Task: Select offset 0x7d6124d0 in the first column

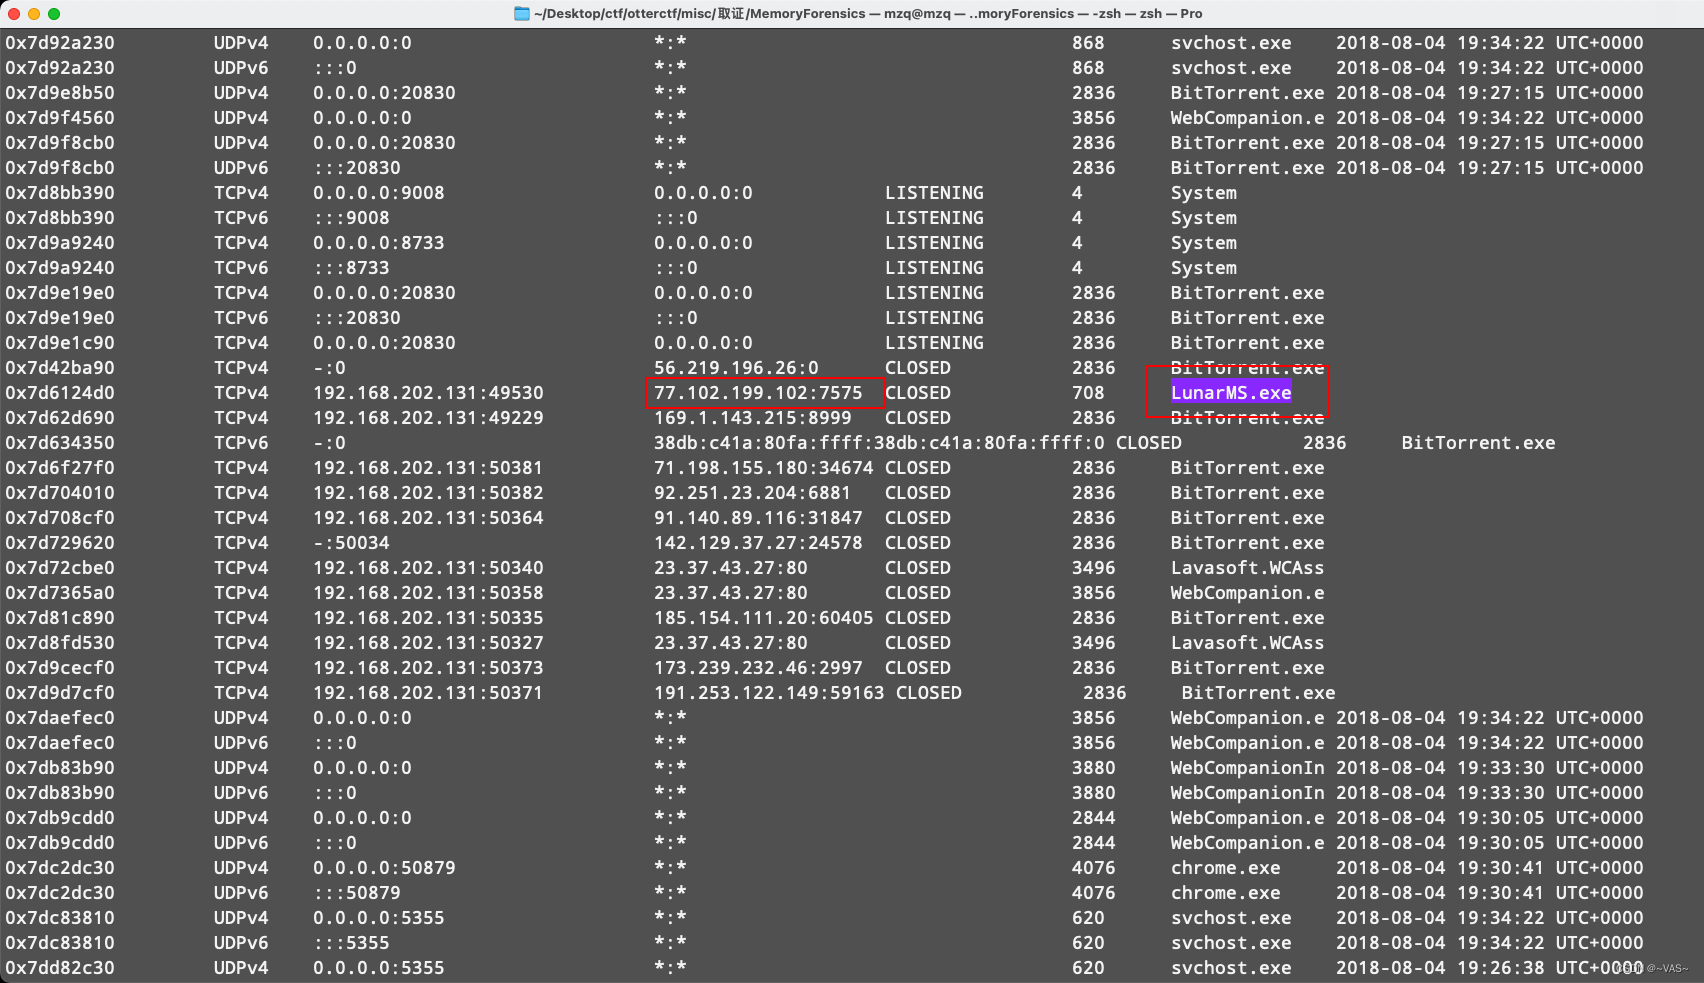Action: pyautogui.click(x=61, y=392)
